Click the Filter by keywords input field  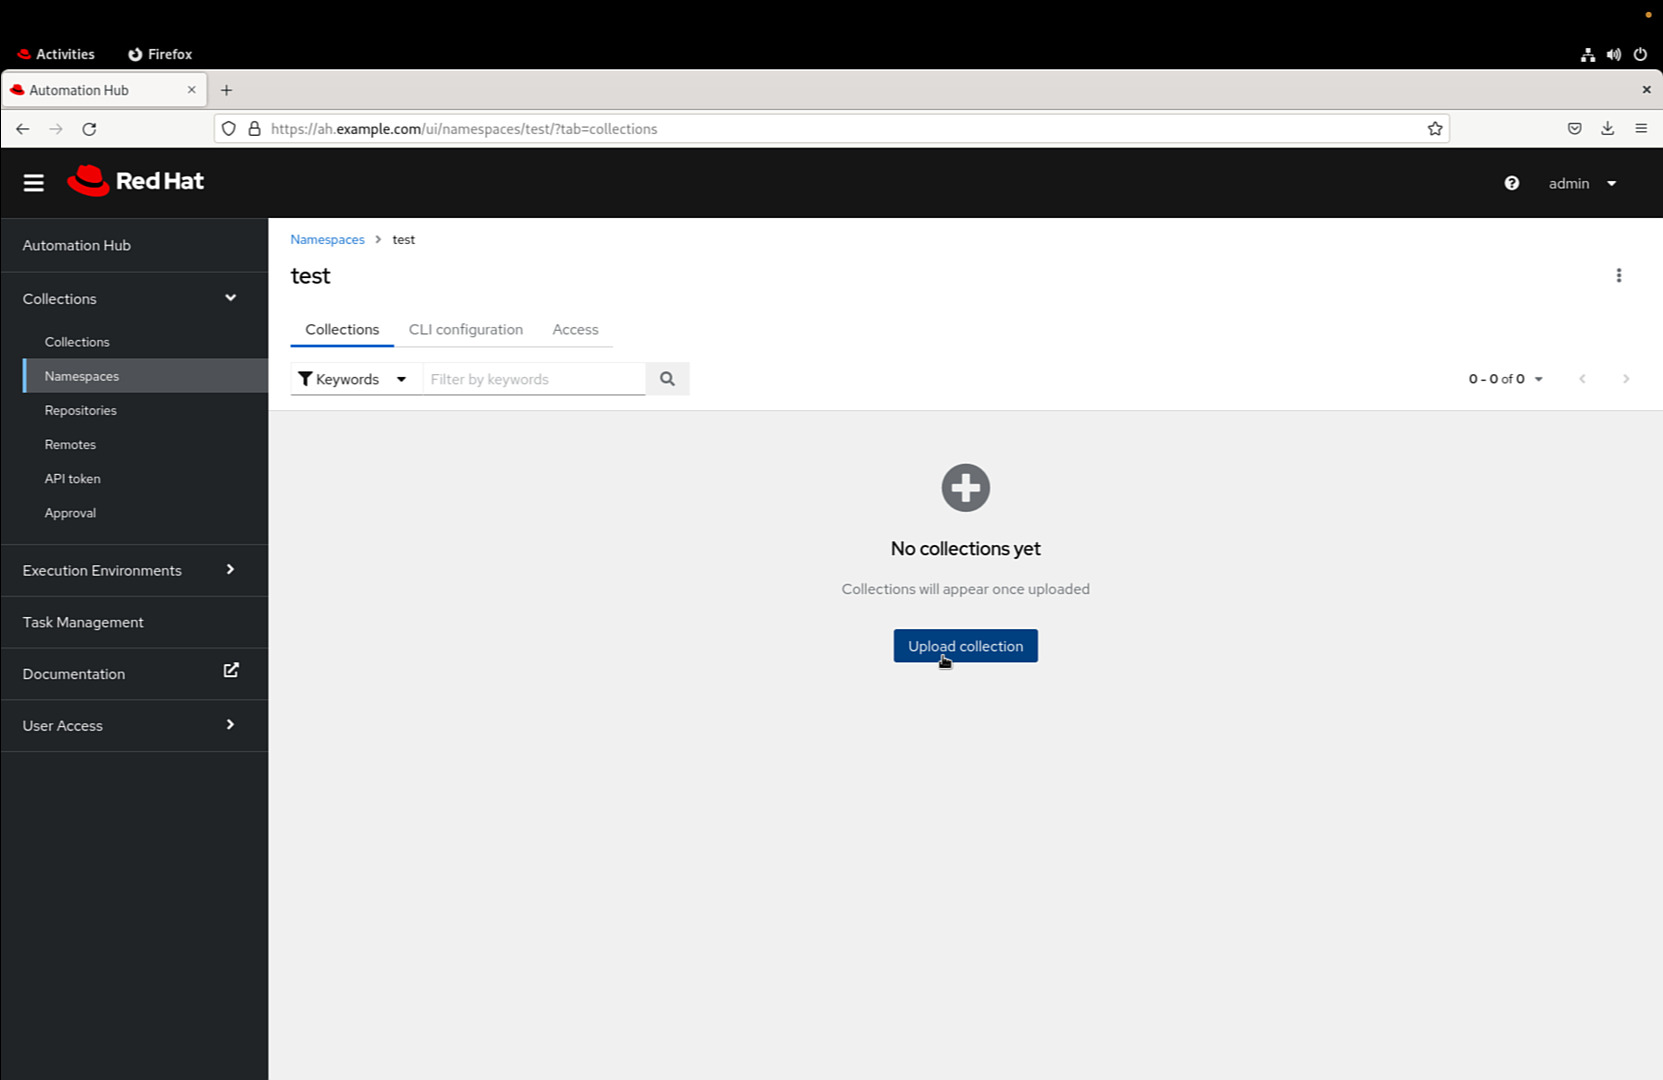pyautogui.click(x=534, y=378)
